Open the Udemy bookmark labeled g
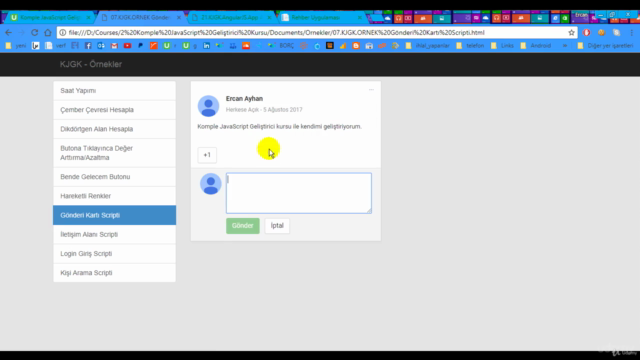Screen dimensions: 640x360 coord(189,46)
